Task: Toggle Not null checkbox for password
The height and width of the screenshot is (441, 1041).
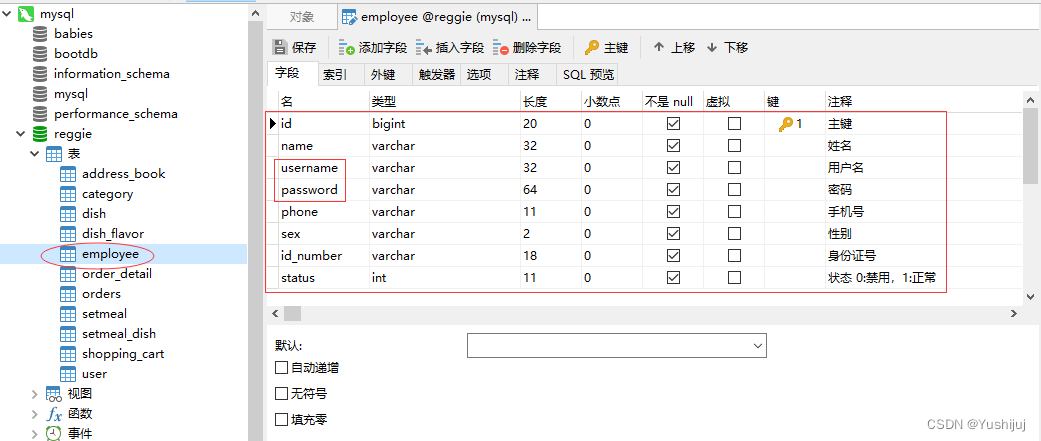Action: click(x=673, y=190)
